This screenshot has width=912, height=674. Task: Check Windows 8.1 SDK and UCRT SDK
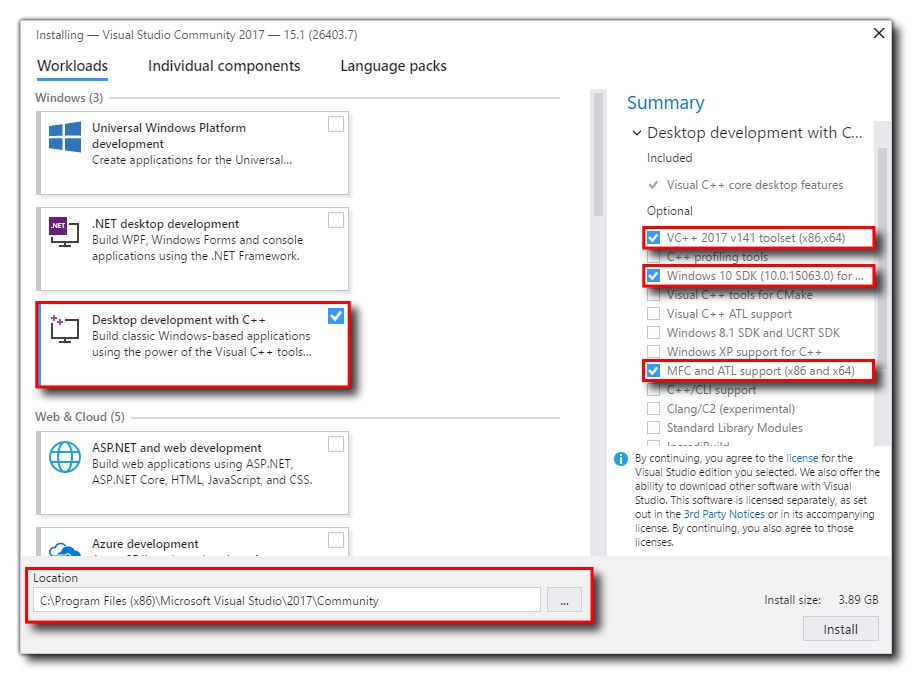(x=653, y=333)
